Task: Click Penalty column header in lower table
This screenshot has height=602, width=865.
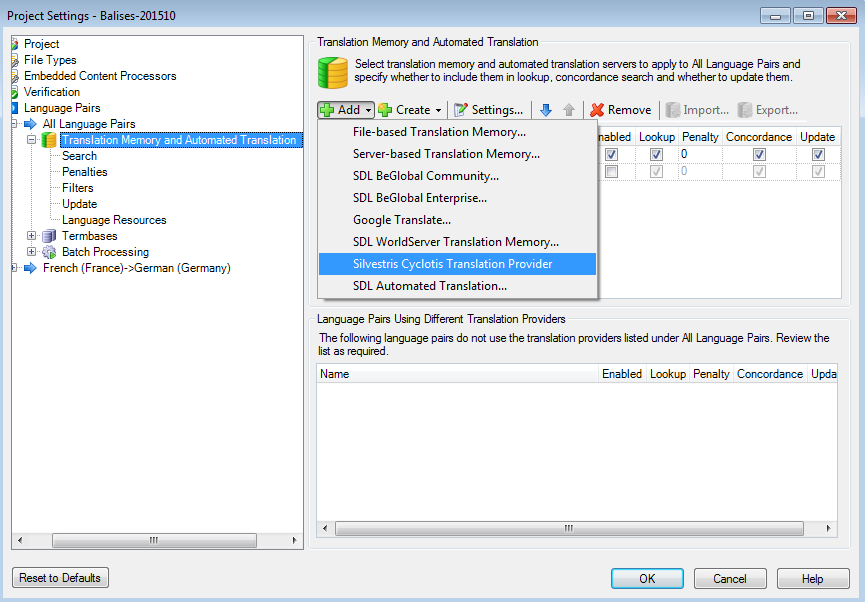Action: (711, 374)
